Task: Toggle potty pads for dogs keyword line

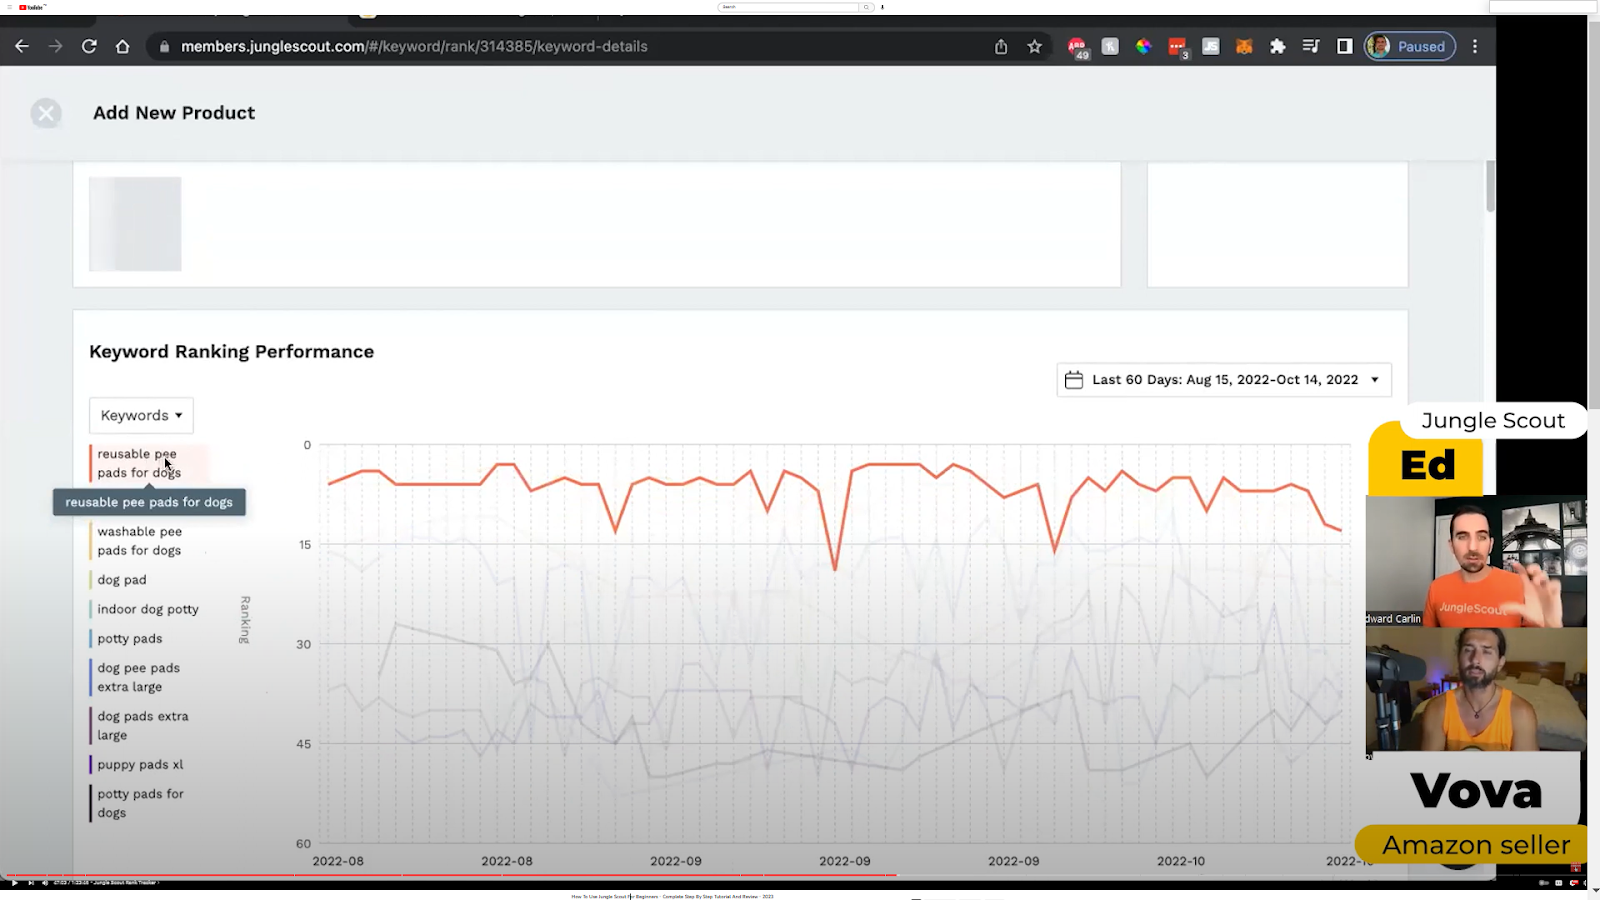Action: coord(140,803)
